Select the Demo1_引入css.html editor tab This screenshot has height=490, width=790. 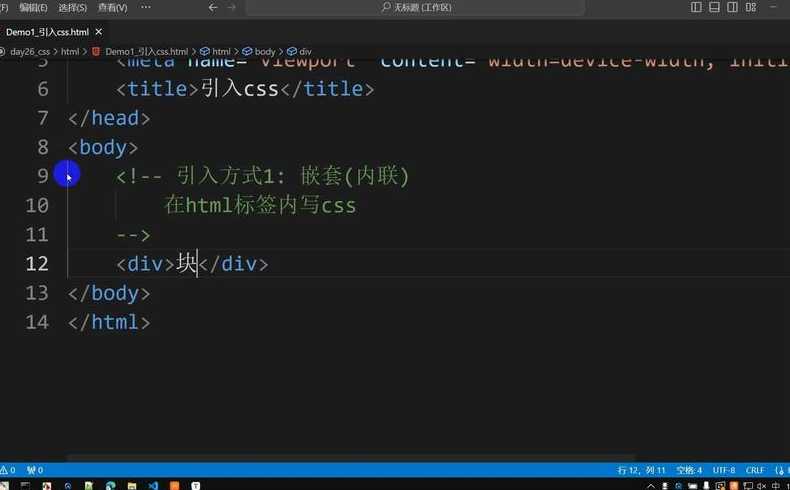tap(47, 32)
